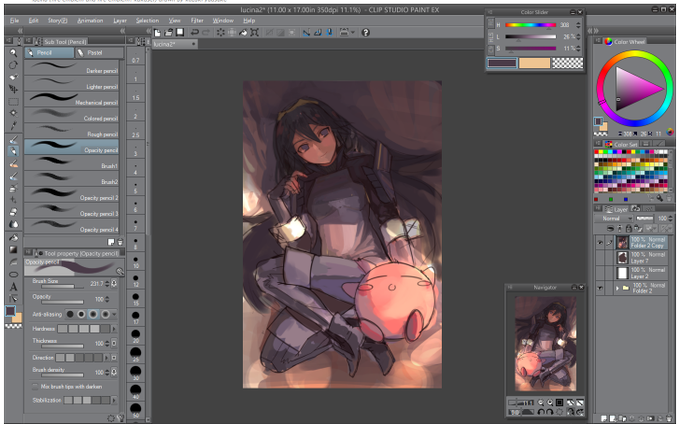Screen dimensions: 680x424
Task: Open the layer blending mode Normal dropdown
Action: pyautogui.click(x=615, y=218)
